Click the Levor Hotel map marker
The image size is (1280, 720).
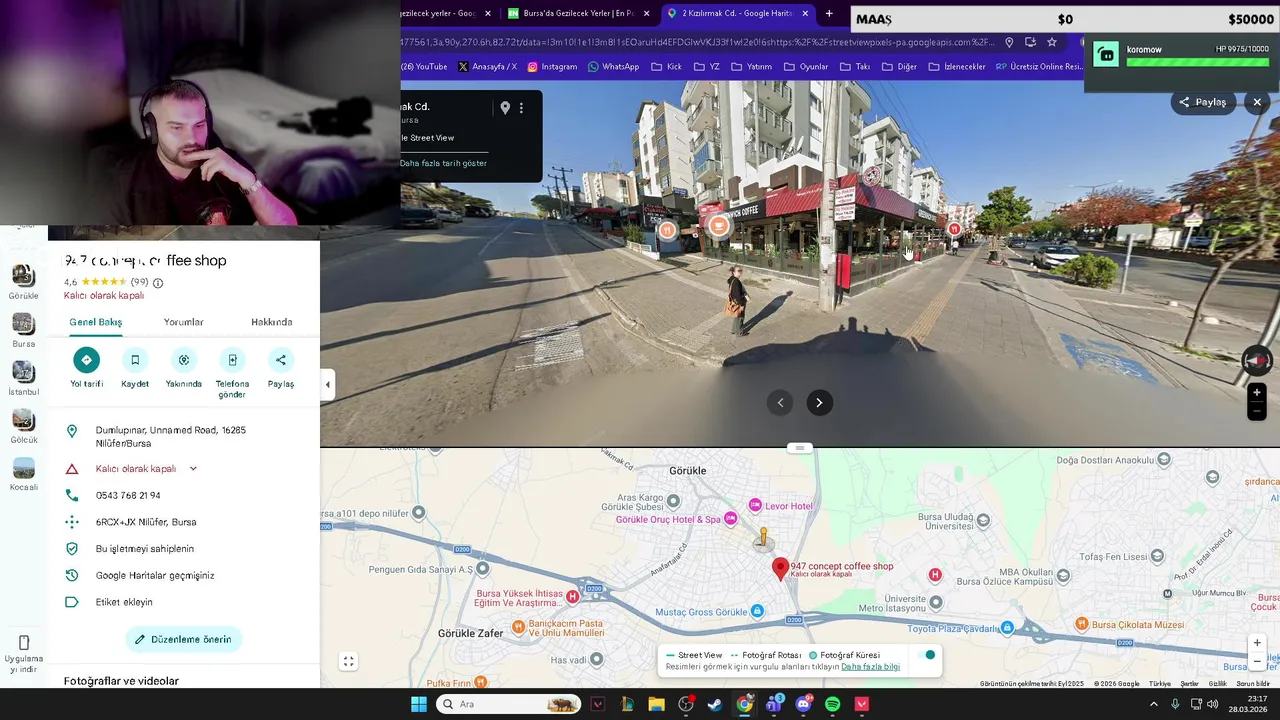point(755,506)
